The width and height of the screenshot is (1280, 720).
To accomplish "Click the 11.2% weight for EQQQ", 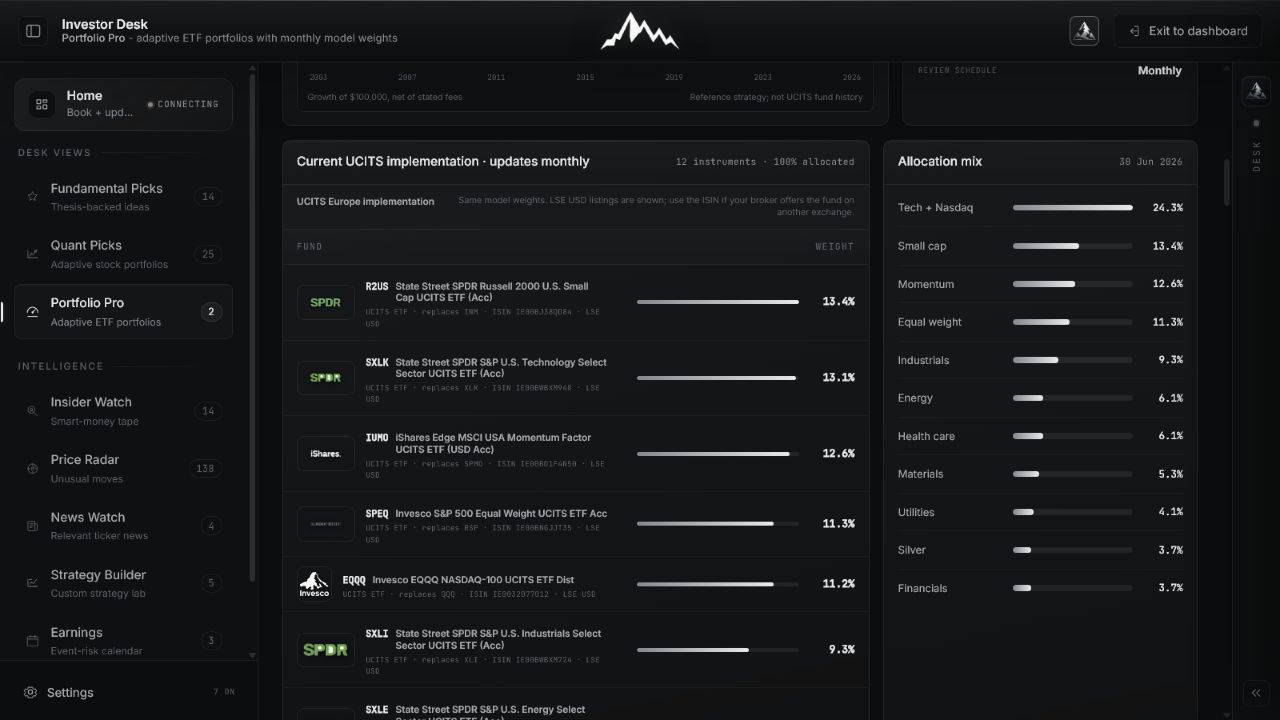I will (838, 584).
